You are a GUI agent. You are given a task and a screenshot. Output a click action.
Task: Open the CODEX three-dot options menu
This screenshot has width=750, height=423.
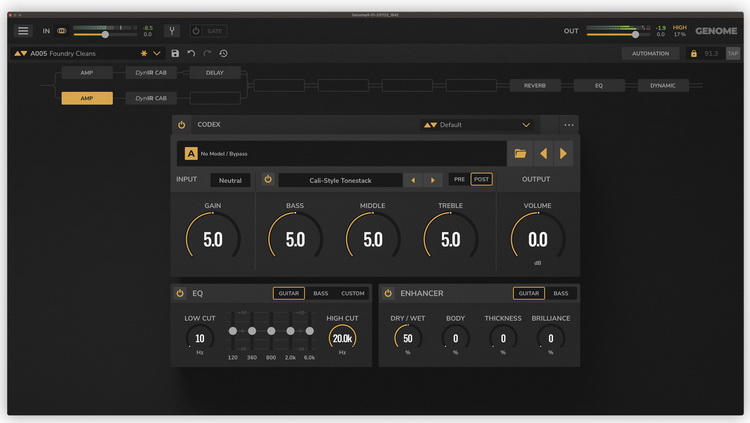click(569, 125)
